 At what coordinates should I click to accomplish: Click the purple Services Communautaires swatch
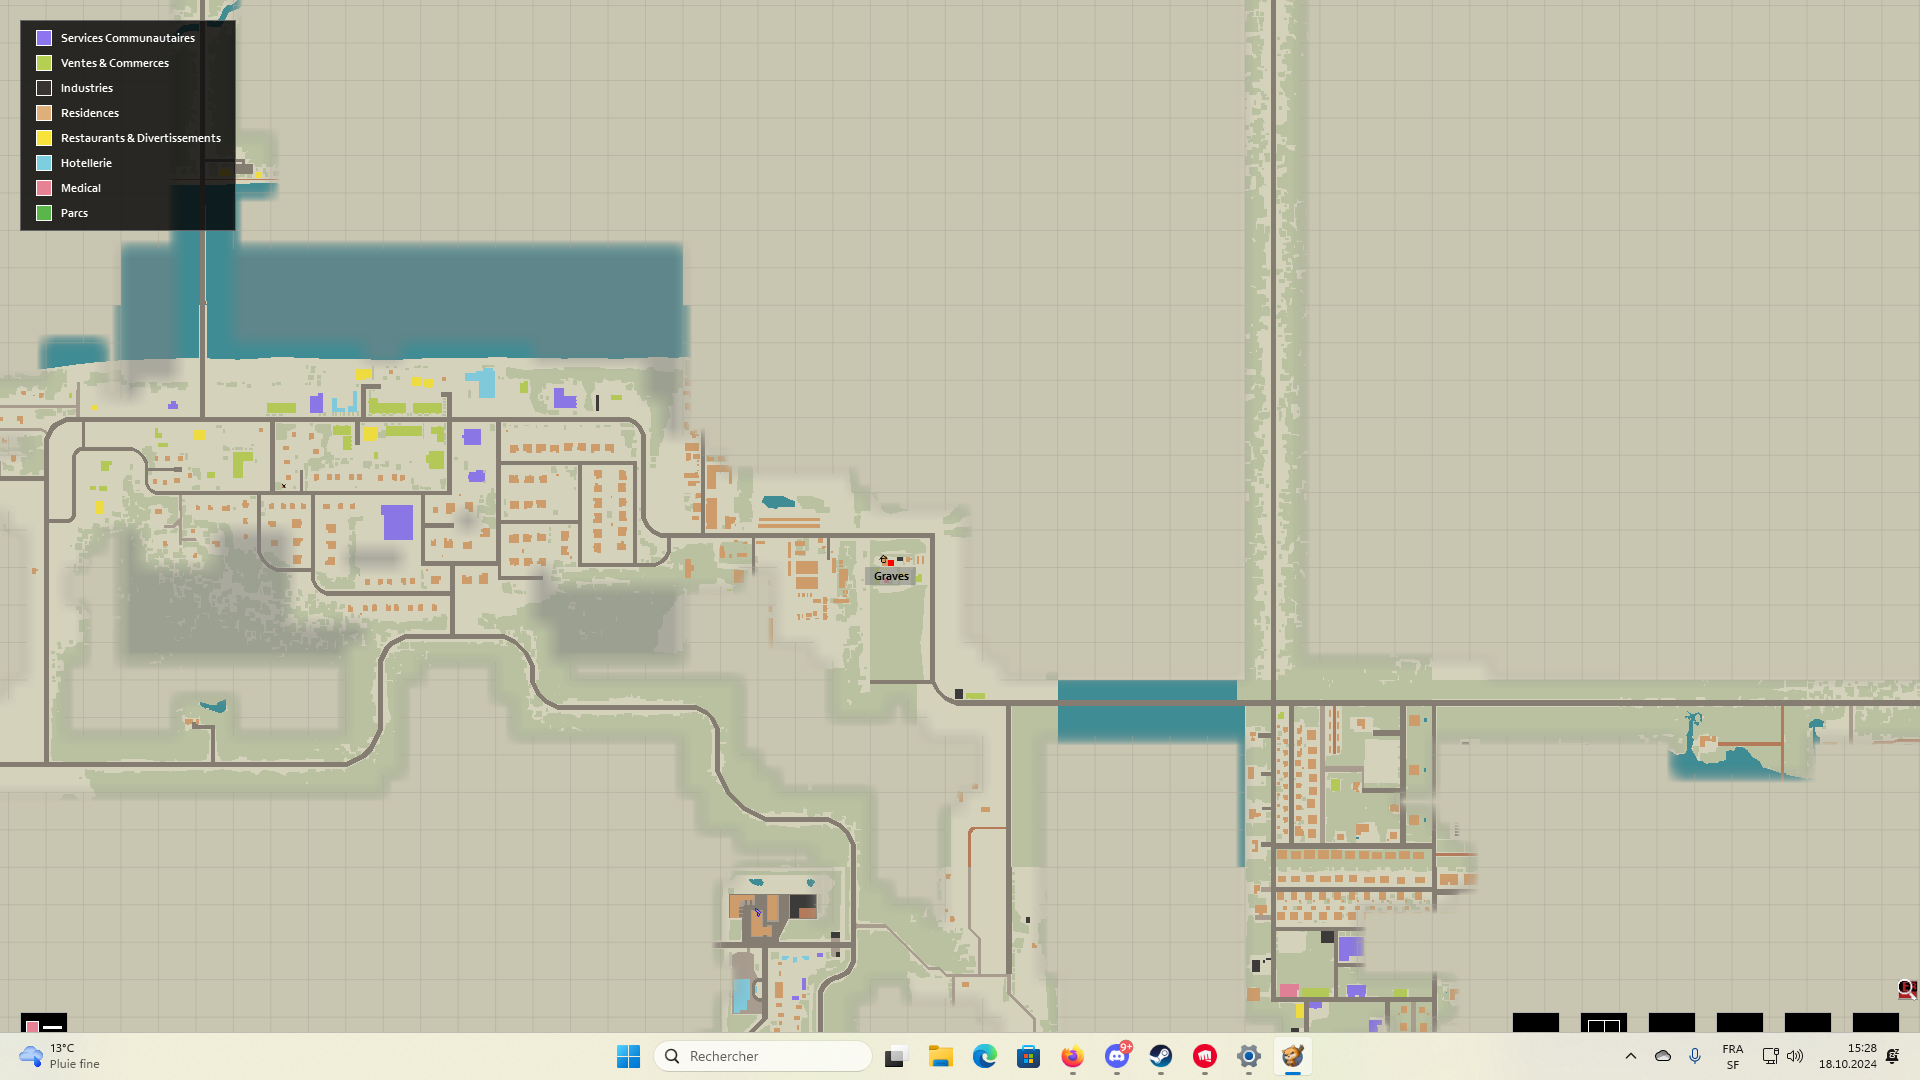pyautogui.click(x=44, y=38)
